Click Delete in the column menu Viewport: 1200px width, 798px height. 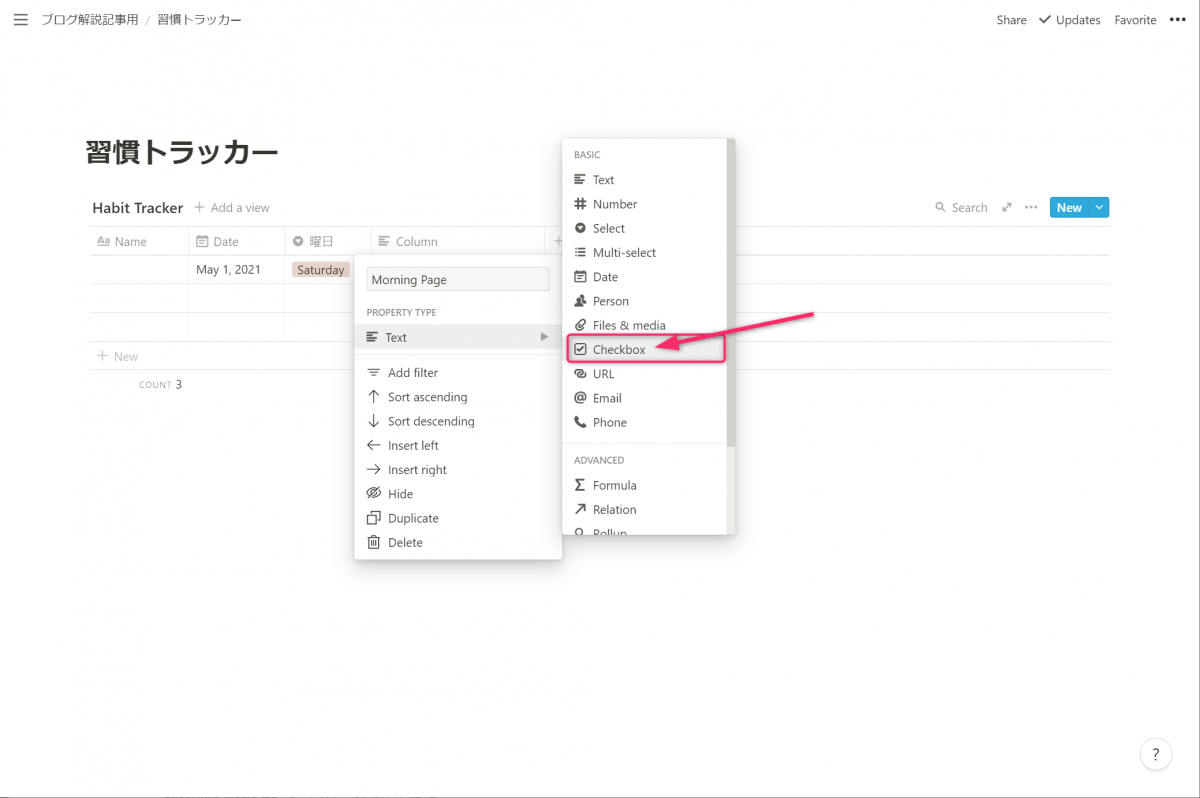point(405,542)
